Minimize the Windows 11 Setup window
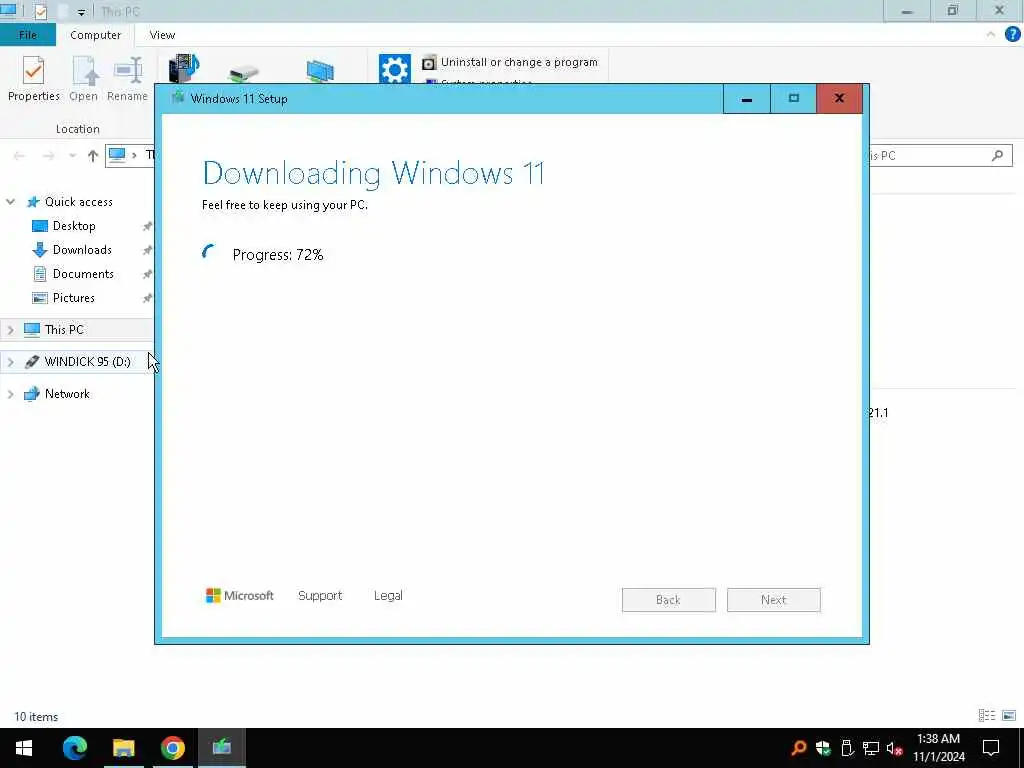 click(746, 99)
